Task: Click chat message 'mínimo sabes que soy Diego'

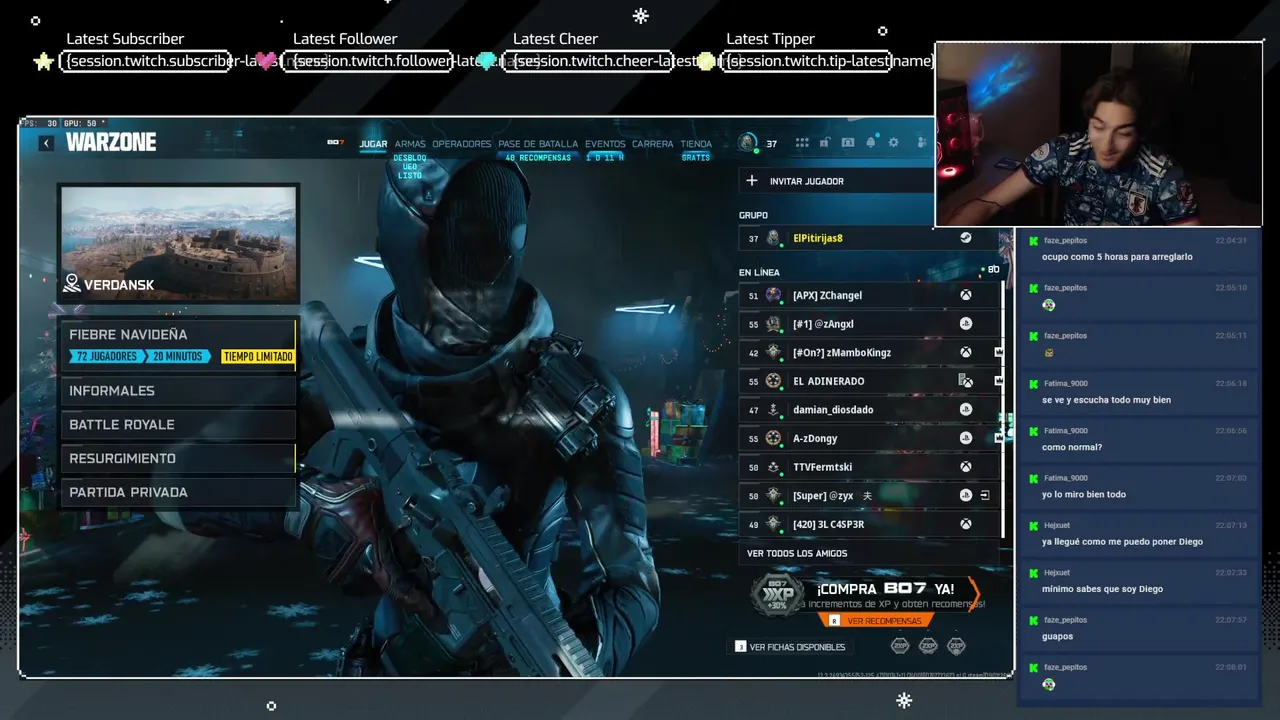Action: 1102,589
